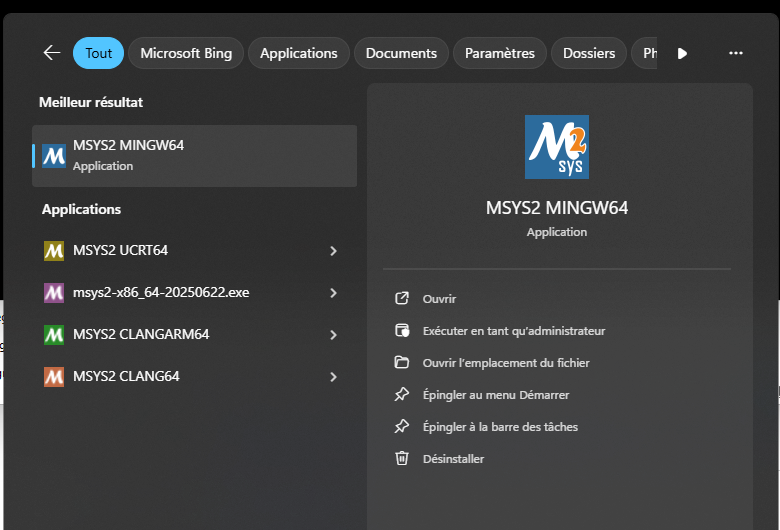Click the pin icon beside barre des tâches
This screenshot has height=530, width=780.
coord(401,426)
